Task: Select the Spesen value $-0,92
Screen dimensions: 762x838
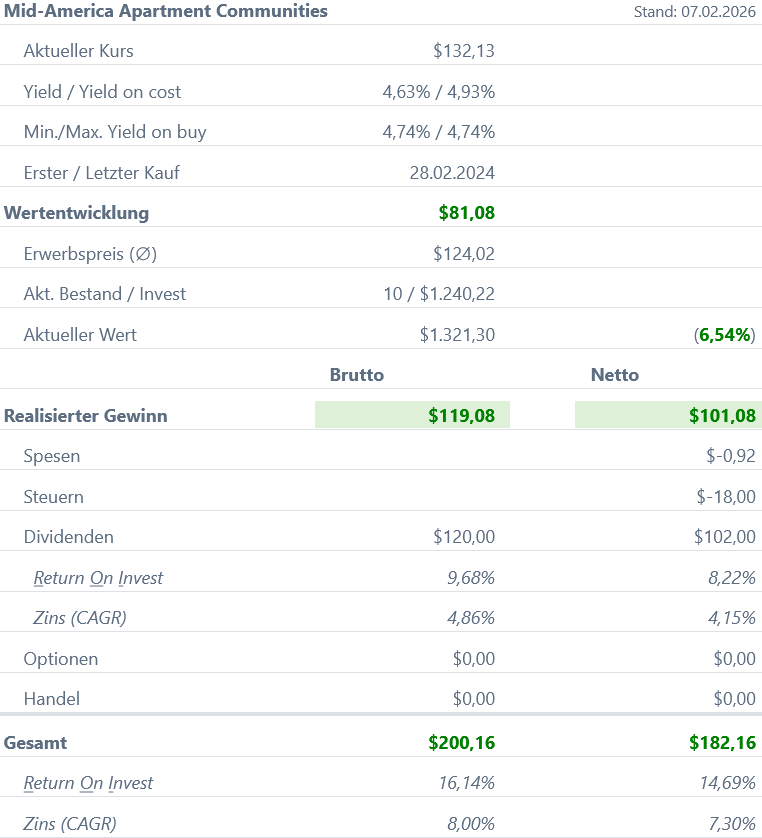Action: (x=730, y=456)
